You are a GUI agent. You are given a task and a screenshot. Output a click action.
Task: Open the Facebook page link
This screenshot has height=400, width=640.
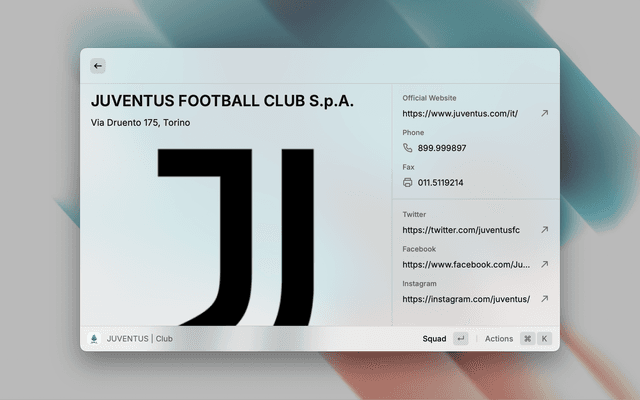click(x=466, y=265)
